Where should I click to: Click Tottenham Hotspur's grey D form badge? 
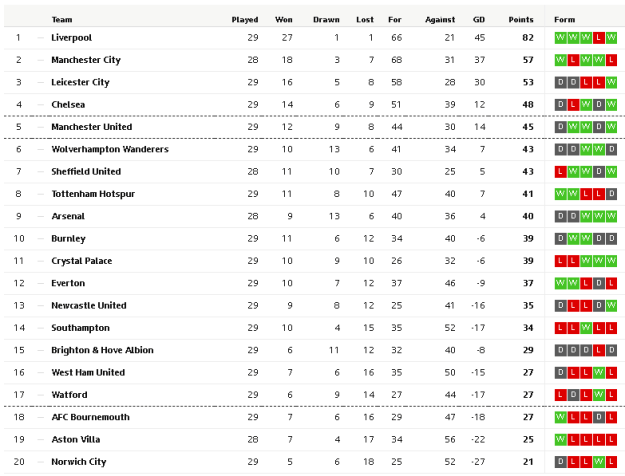[611, 194]
